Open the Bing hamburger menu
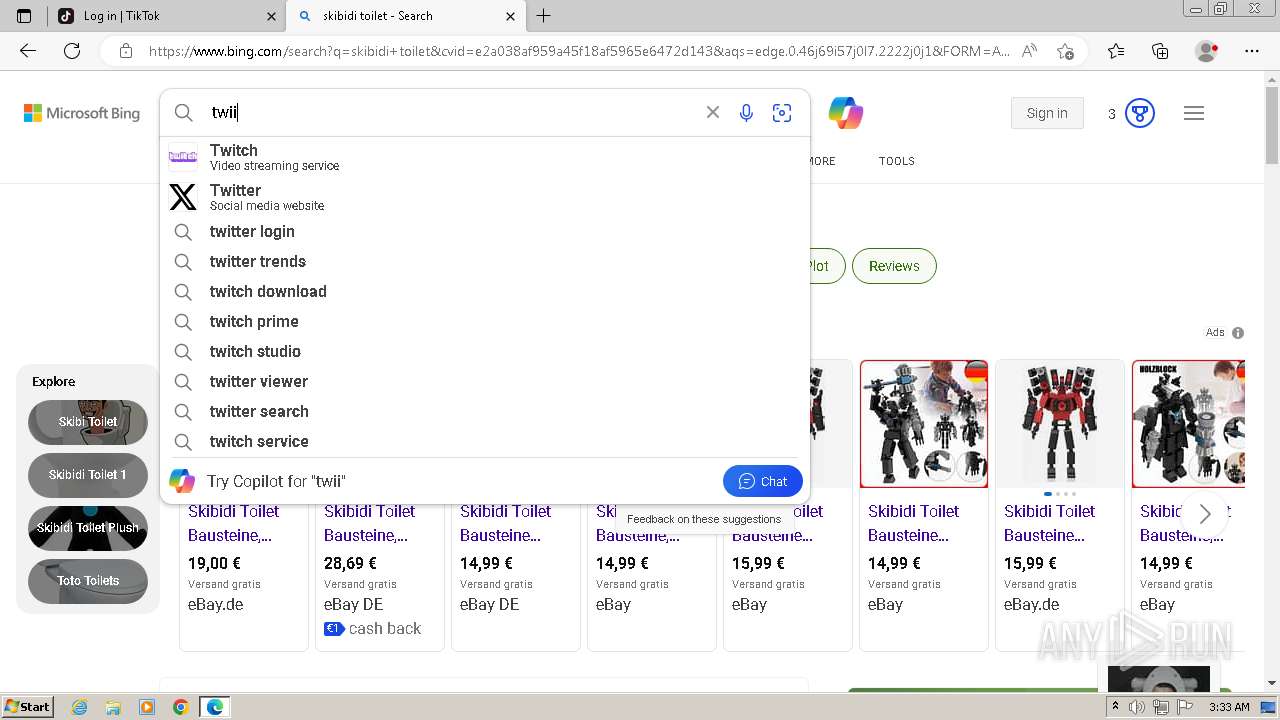This screenshot has width=1280, height=720. (x=1194, y=113)
